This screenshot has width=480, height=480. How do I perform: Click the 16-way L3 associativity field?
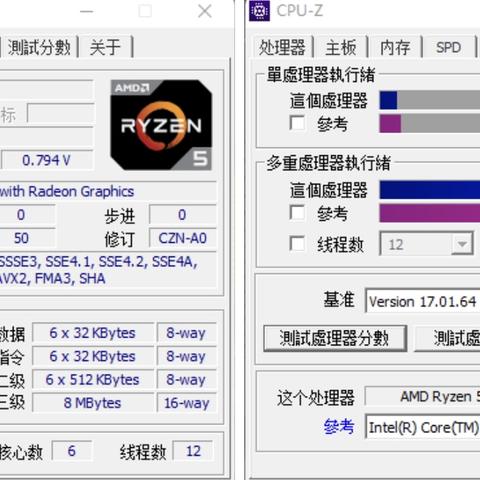pos(187,403)
